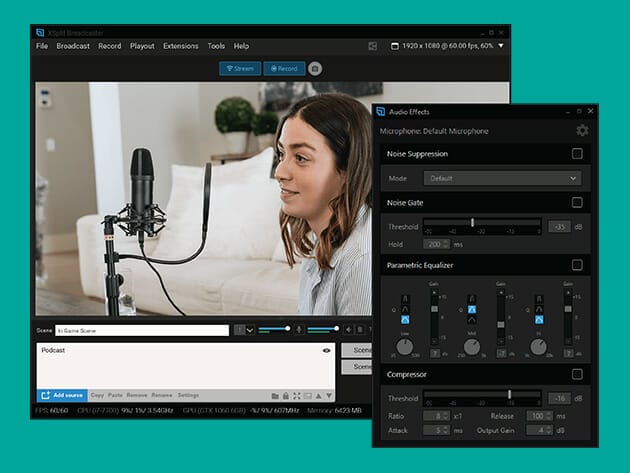Enable the Noise Suppression checkbox
This screenshot has height=473, width=630.
tap(577, 154)
